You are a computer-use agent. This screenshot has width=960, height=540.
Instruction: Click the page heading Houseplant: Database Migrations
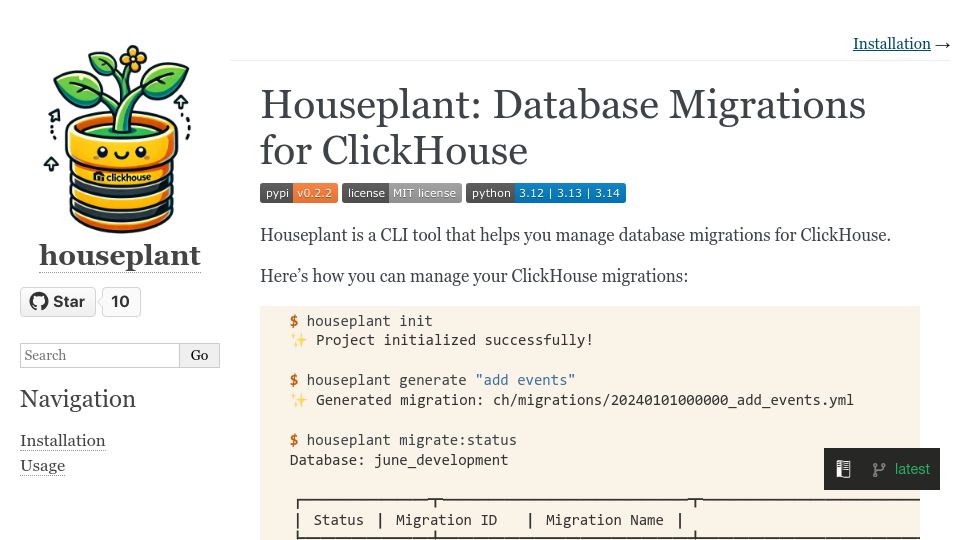563,127
